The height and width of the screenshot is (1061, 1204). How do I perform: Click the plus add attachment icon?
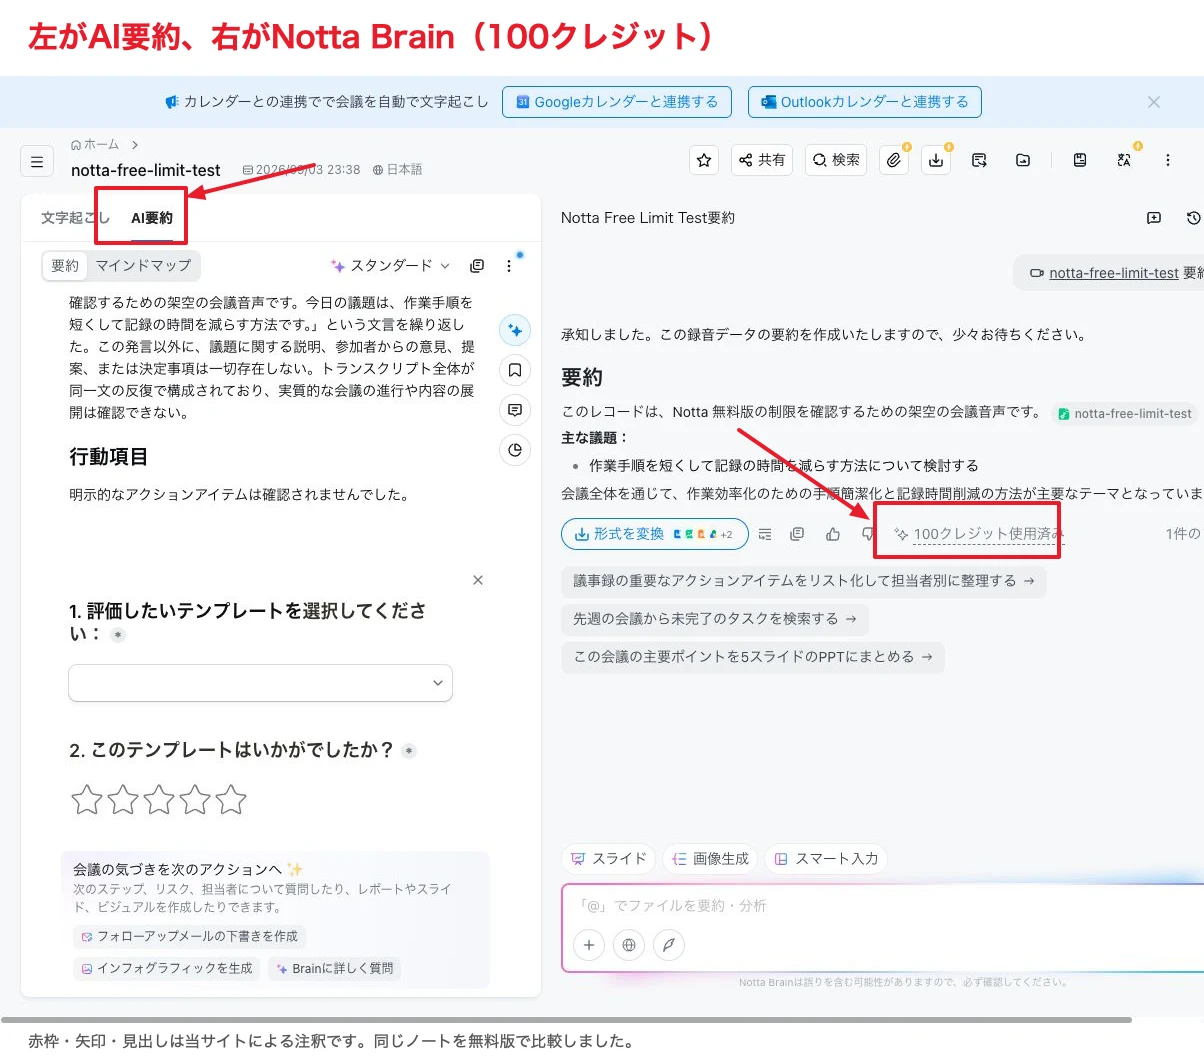point(589,945)
